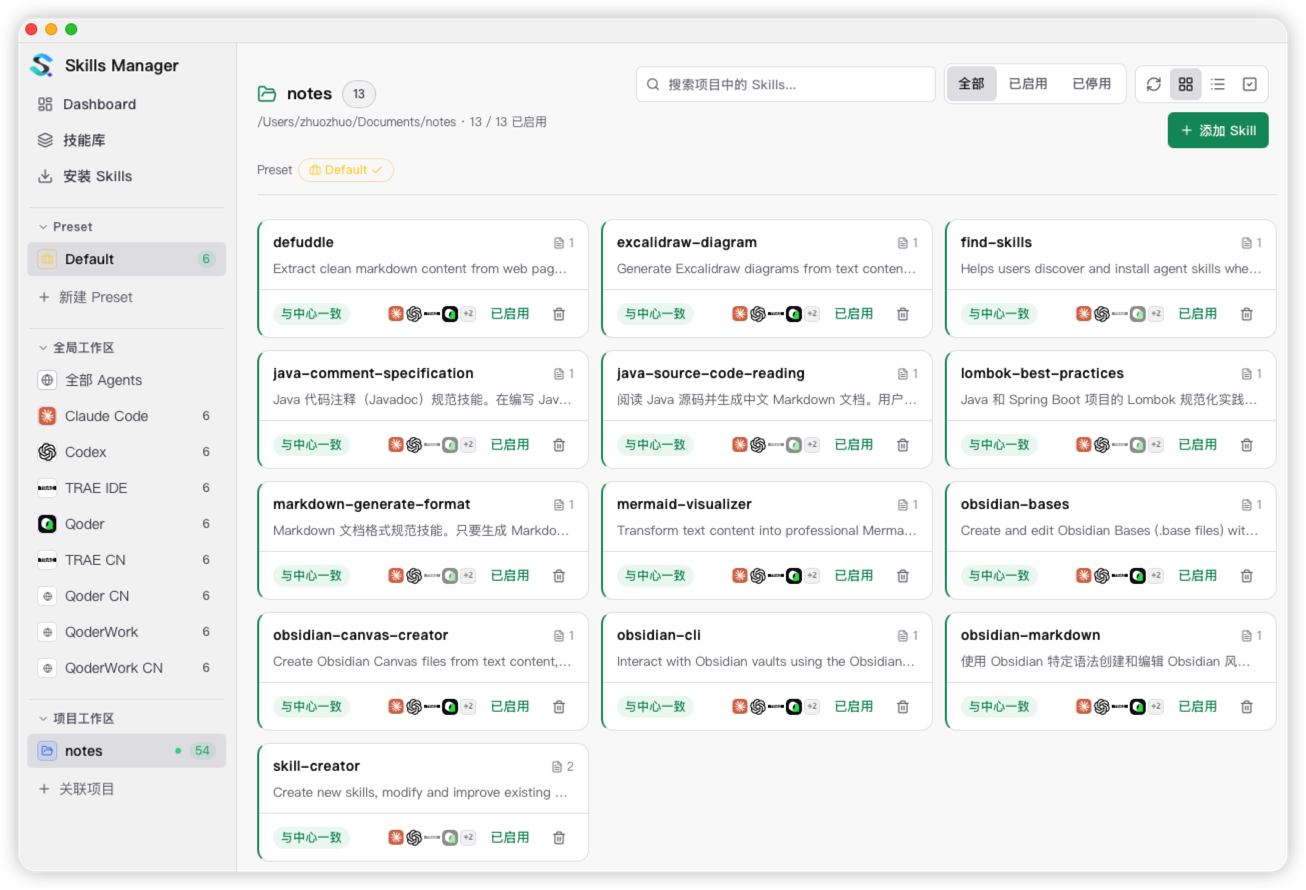Click Claude Code icon on defuddle card
The height and width of the screenshot is (890, 1306).
coord(396,313)
